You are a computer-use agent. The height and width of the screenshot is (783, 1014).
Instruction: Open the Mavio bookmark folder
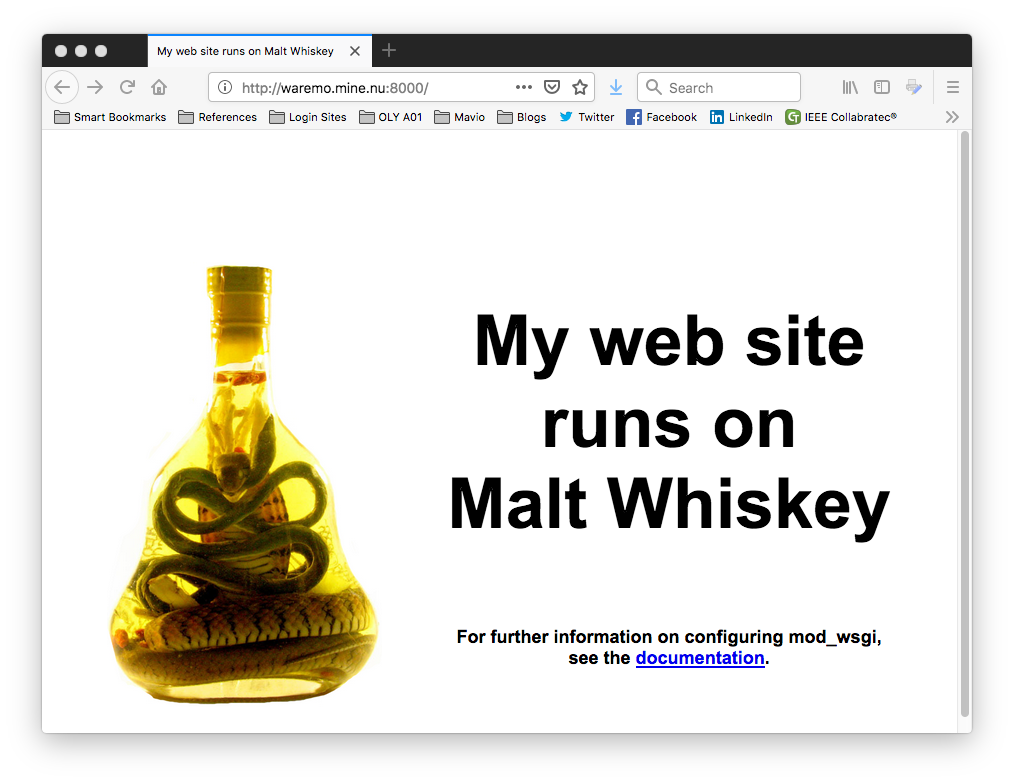[x=460, y=117]
